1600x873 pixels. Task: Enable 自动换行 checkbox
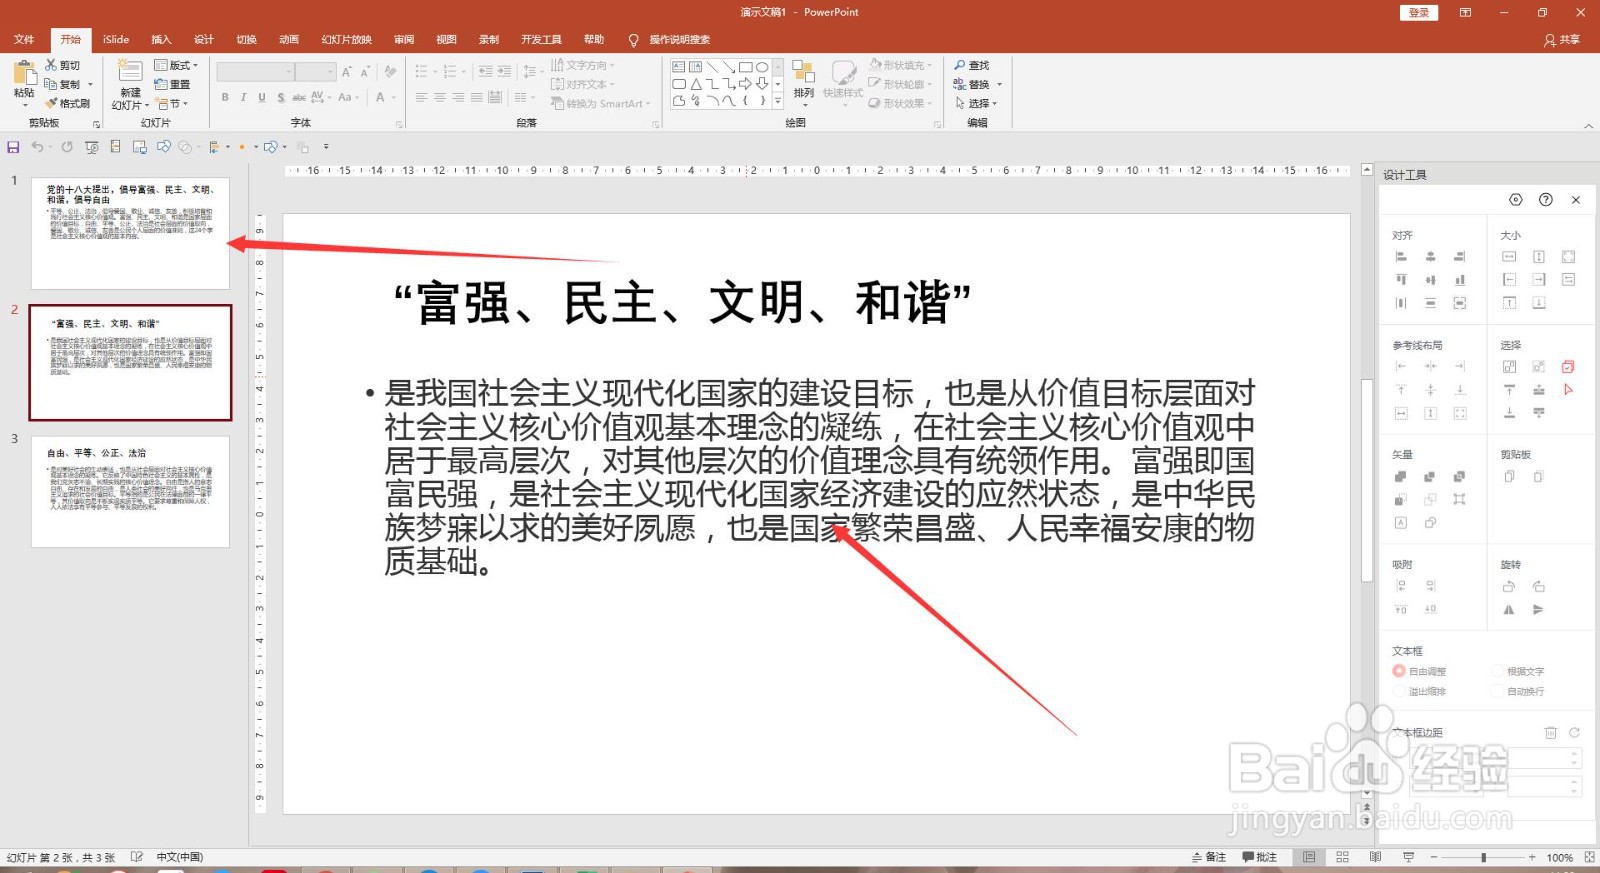(1499, 691)
